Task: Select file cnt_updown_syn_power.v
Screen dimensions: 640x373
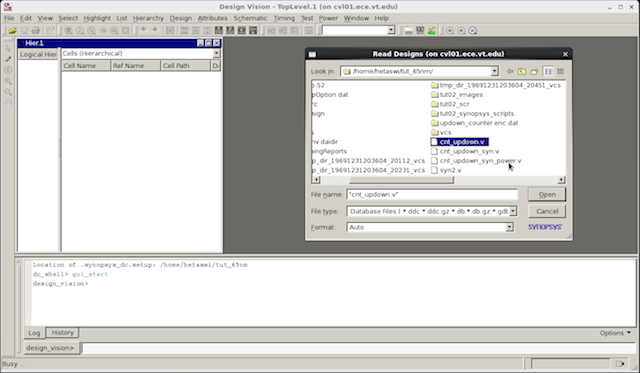Action: [476, 161]
